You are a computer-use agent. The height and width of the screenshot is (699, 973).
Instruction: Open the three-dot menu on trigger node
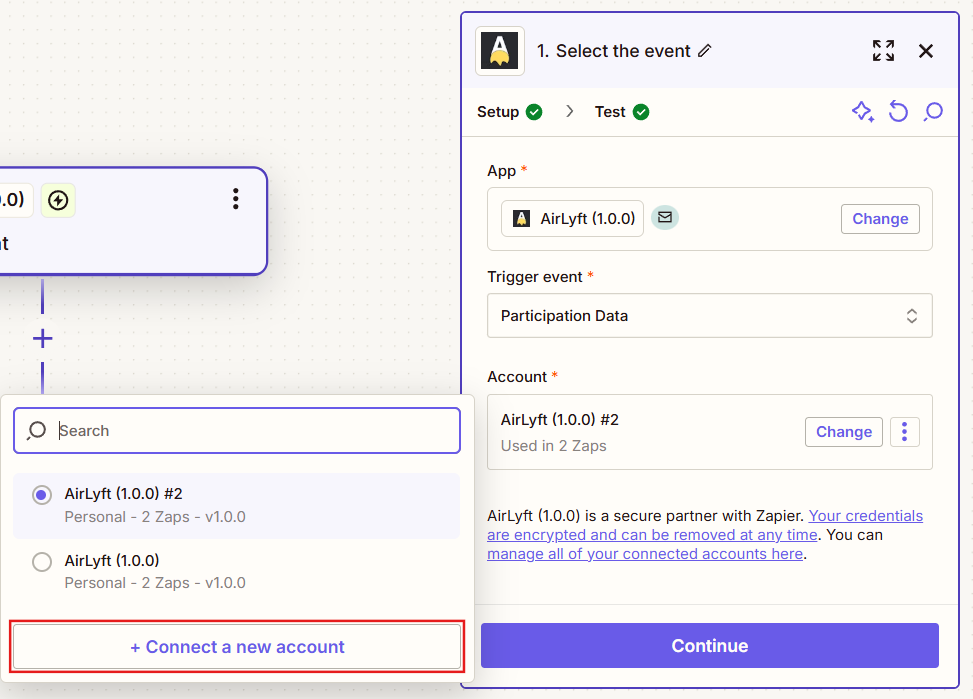click(235, 199)
